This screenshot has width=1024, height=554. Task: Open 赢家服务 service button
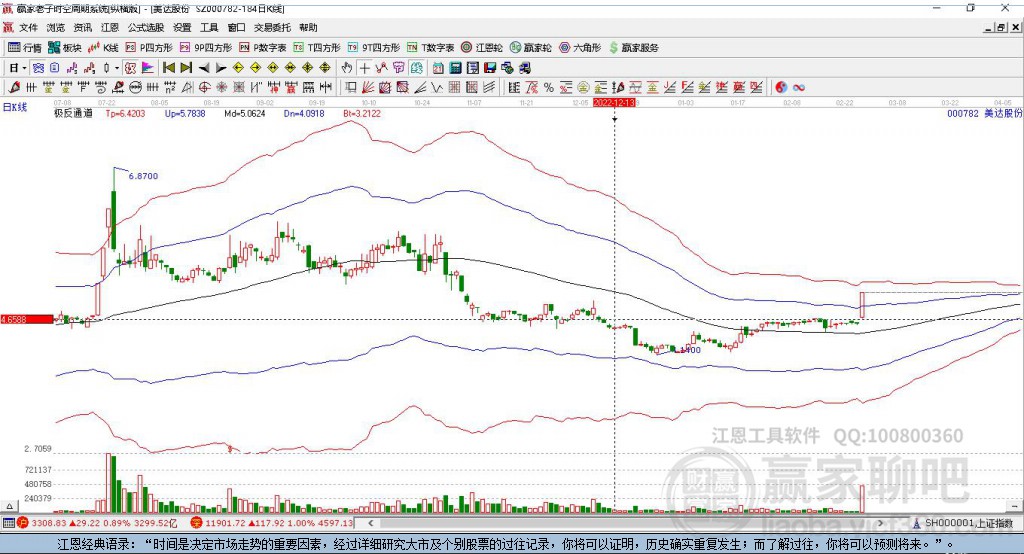(x=633, y=48)
